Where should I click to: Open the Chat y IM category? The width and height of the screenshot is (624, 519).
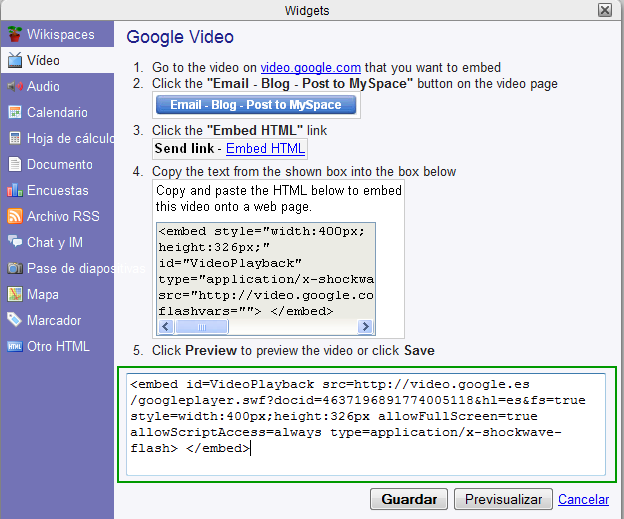[x=57, y=242]
